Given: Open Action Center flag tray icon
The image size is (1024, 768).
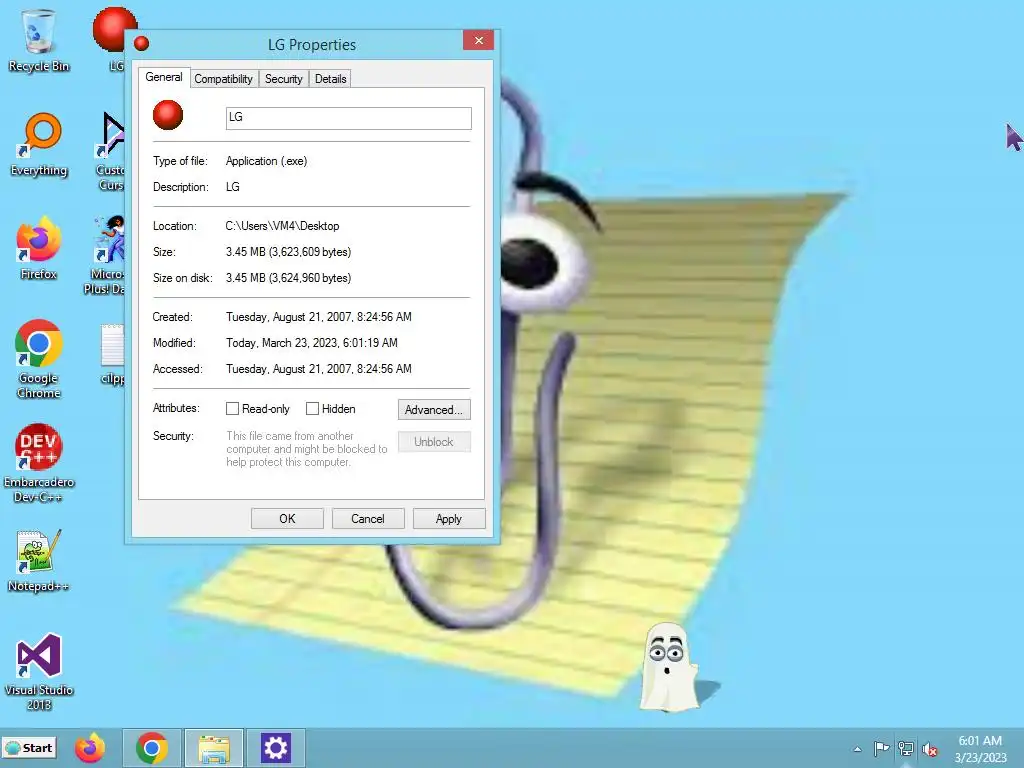Looking at the screenshot, I should tap(881, 748).
